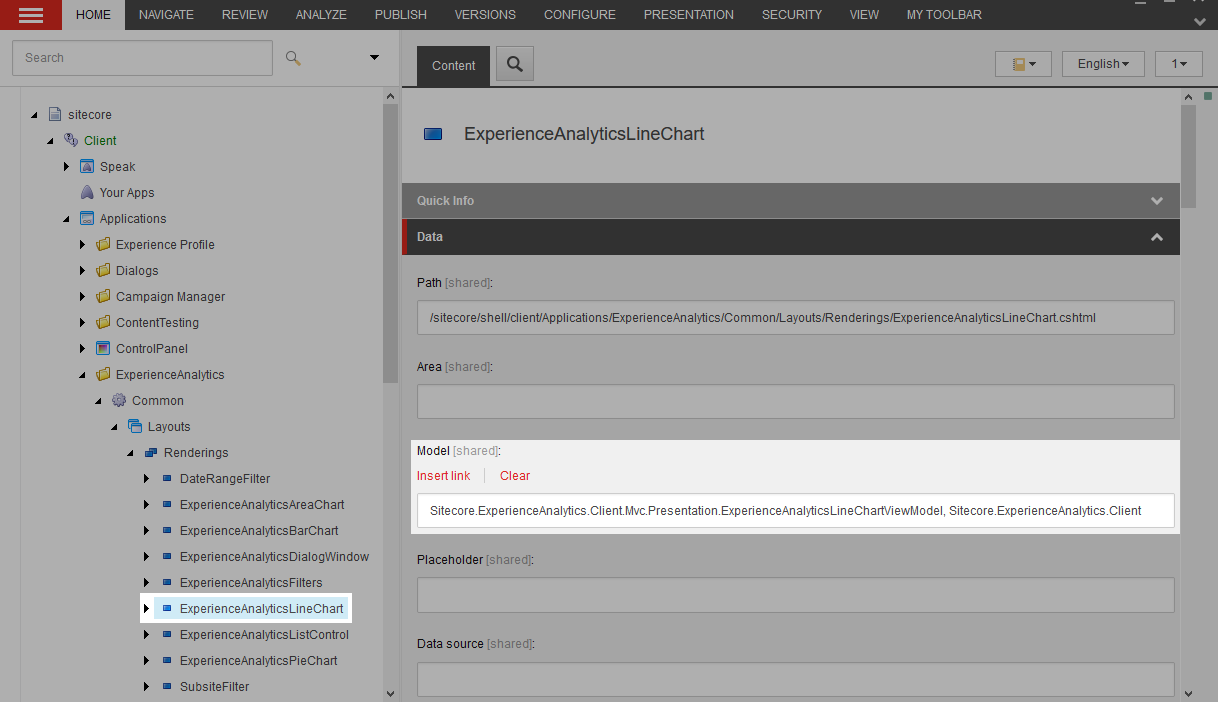Viewport: 1218px width, 702px height.
Task: Click the Placeholder field
Action: click(x=795, y=595)
